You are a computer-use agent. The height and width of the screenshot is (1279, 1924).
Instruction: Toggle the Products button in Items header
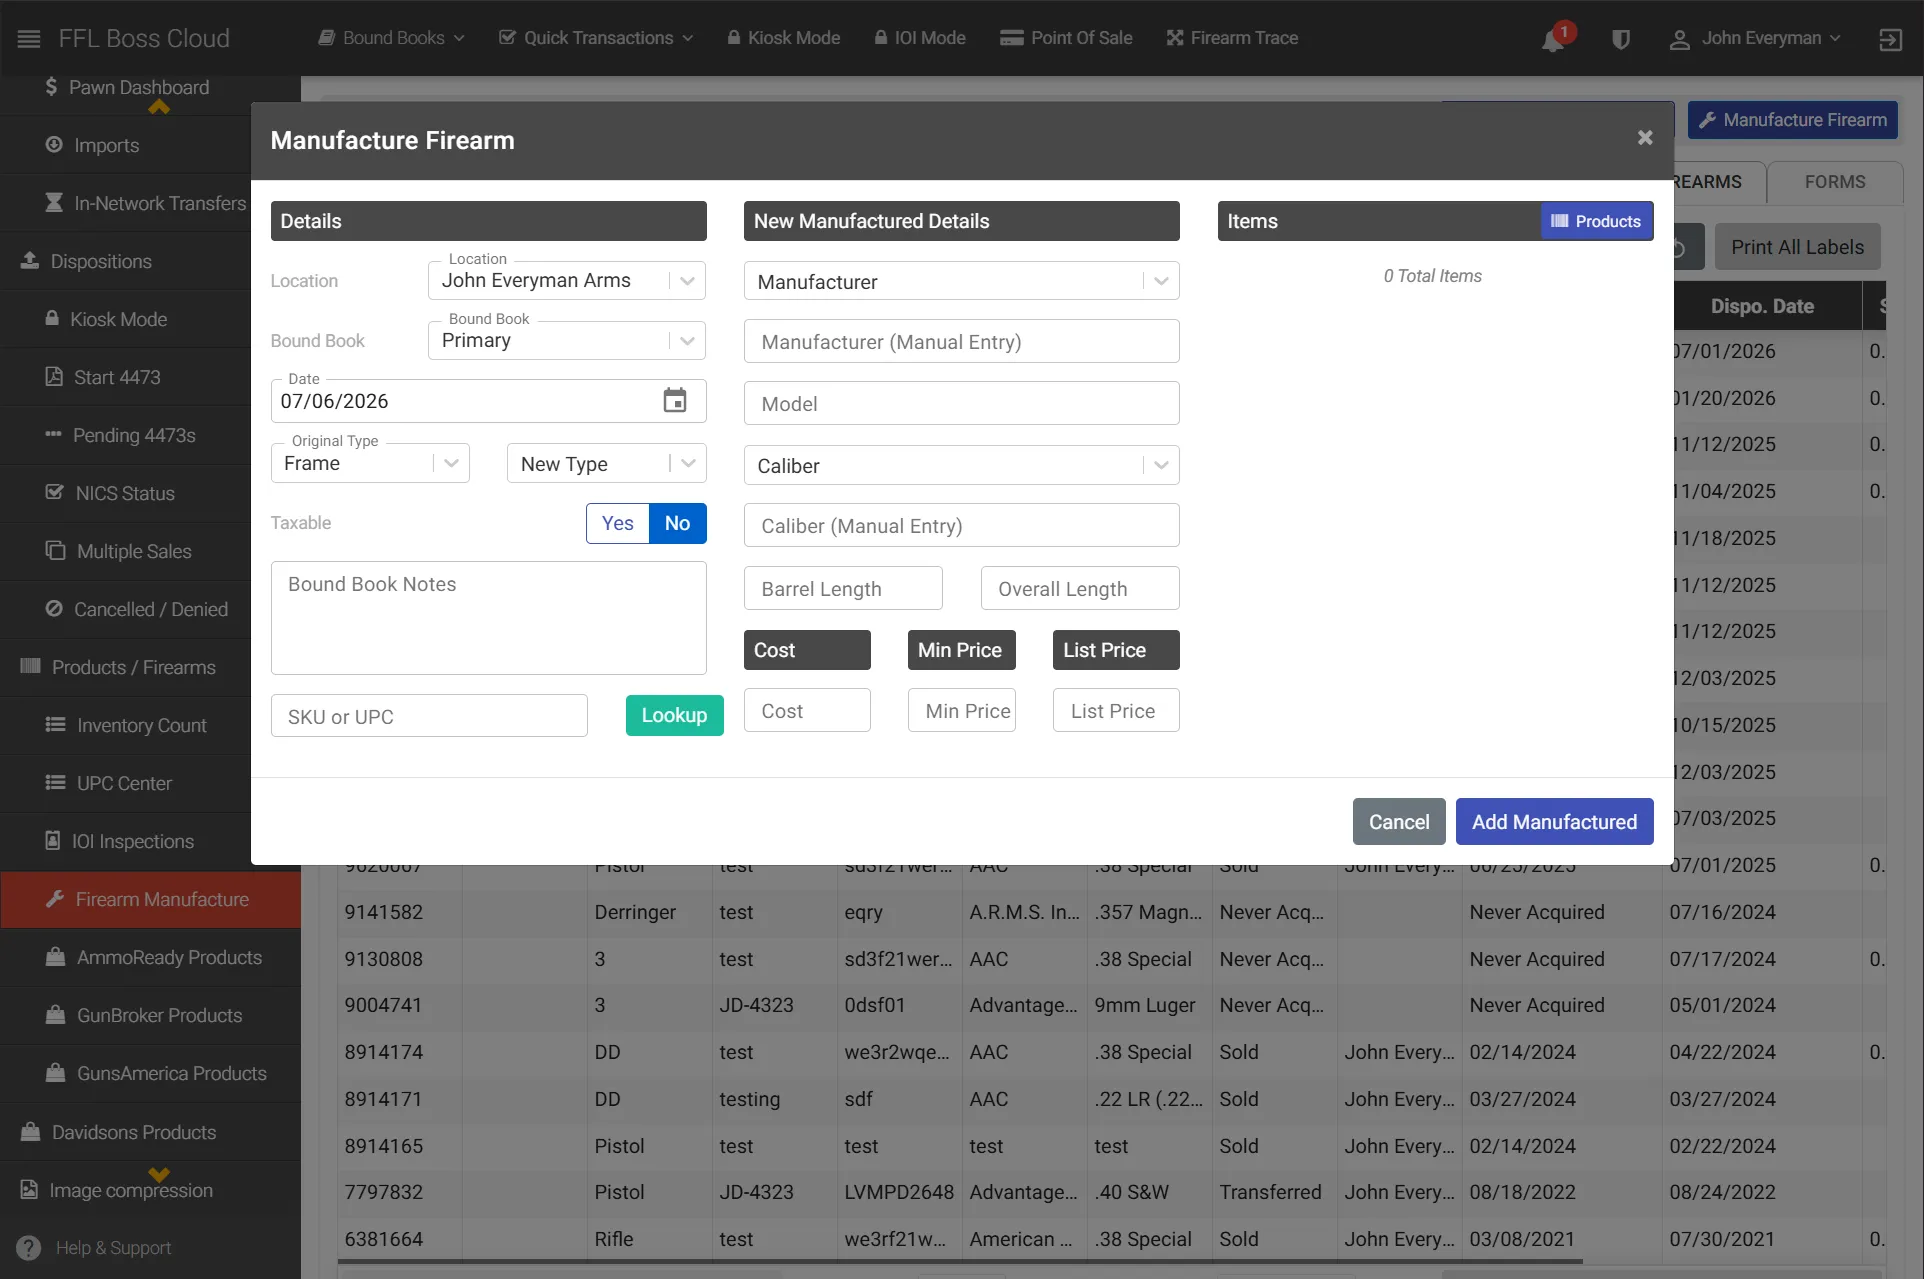1596,221
